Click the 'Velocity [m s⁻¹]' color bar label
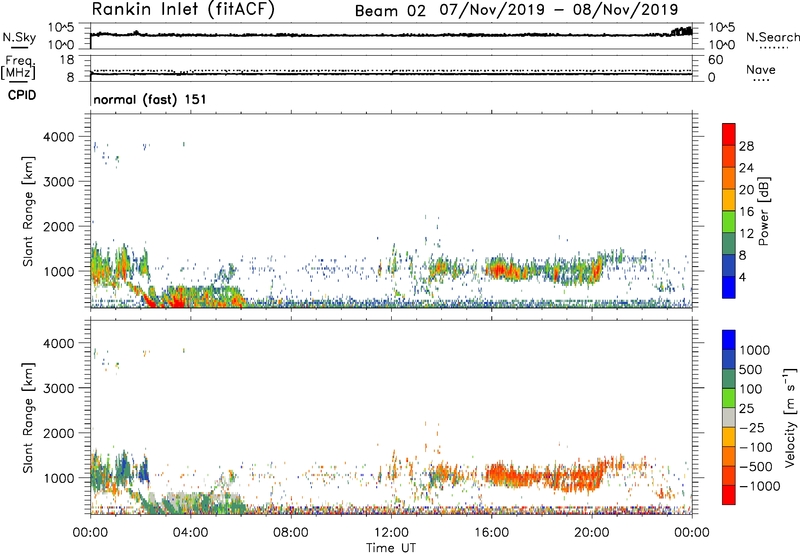The image size is (800, 554). click(x=790, y=417)
